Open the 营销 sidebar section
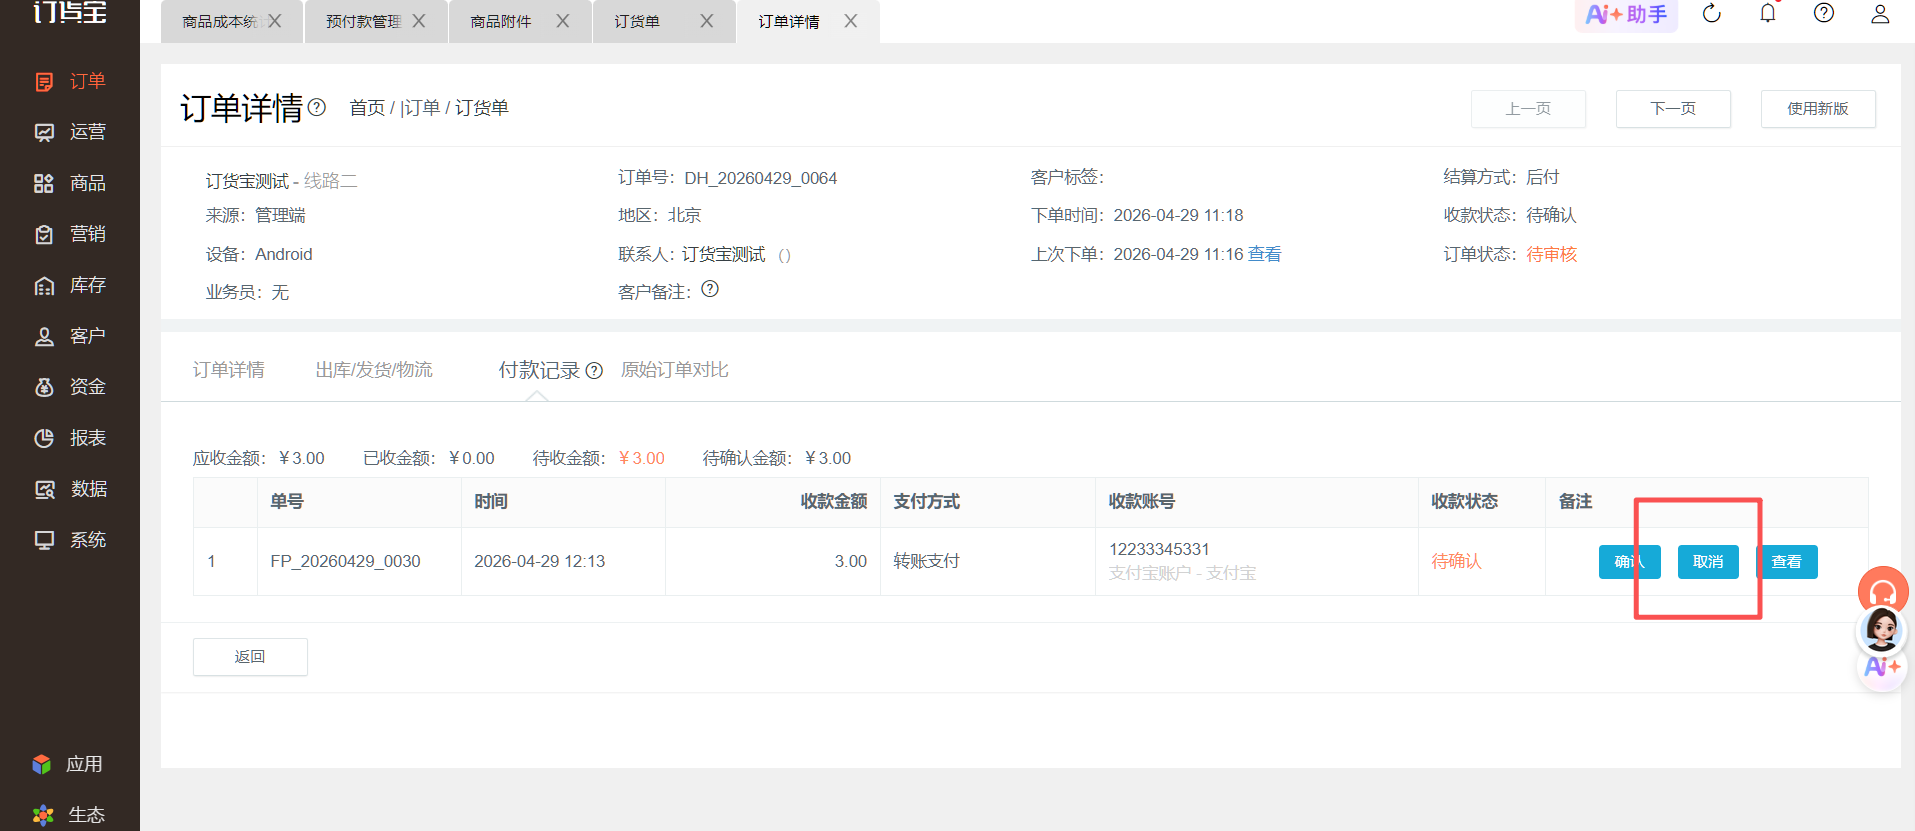Viewport: 1915px width, 831px height. coord(70,234)
